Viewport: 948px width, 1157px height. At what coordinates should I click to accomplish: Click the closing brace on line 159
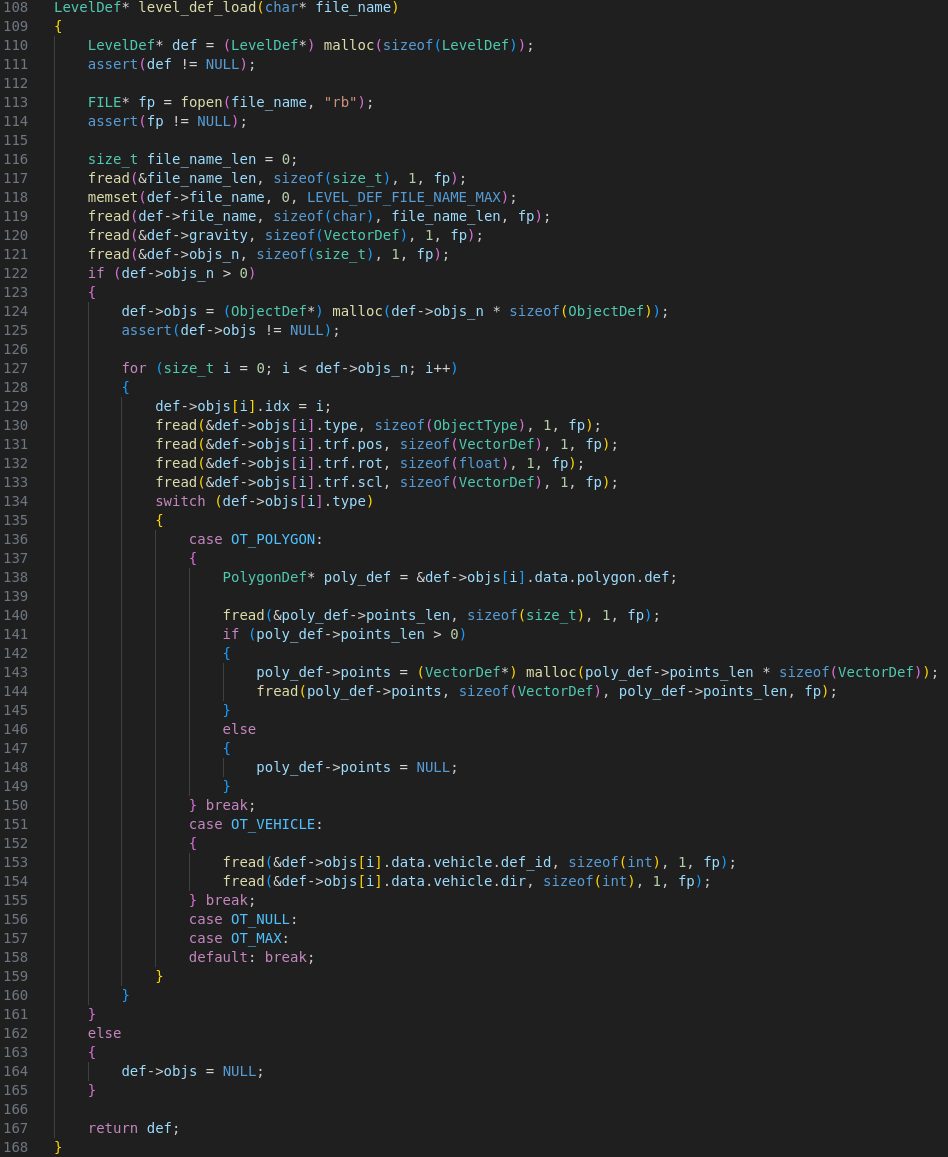pos(159,977)
